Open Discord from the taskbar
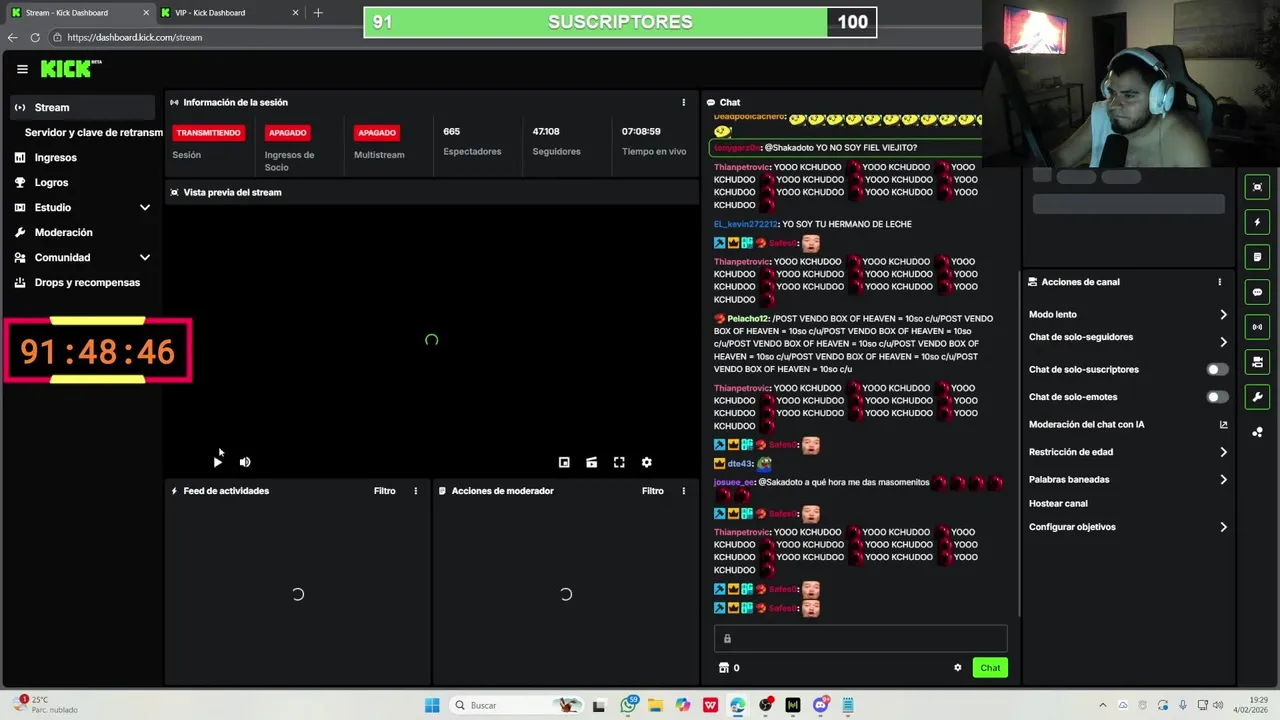1280x720 pixels. [821, 705]
